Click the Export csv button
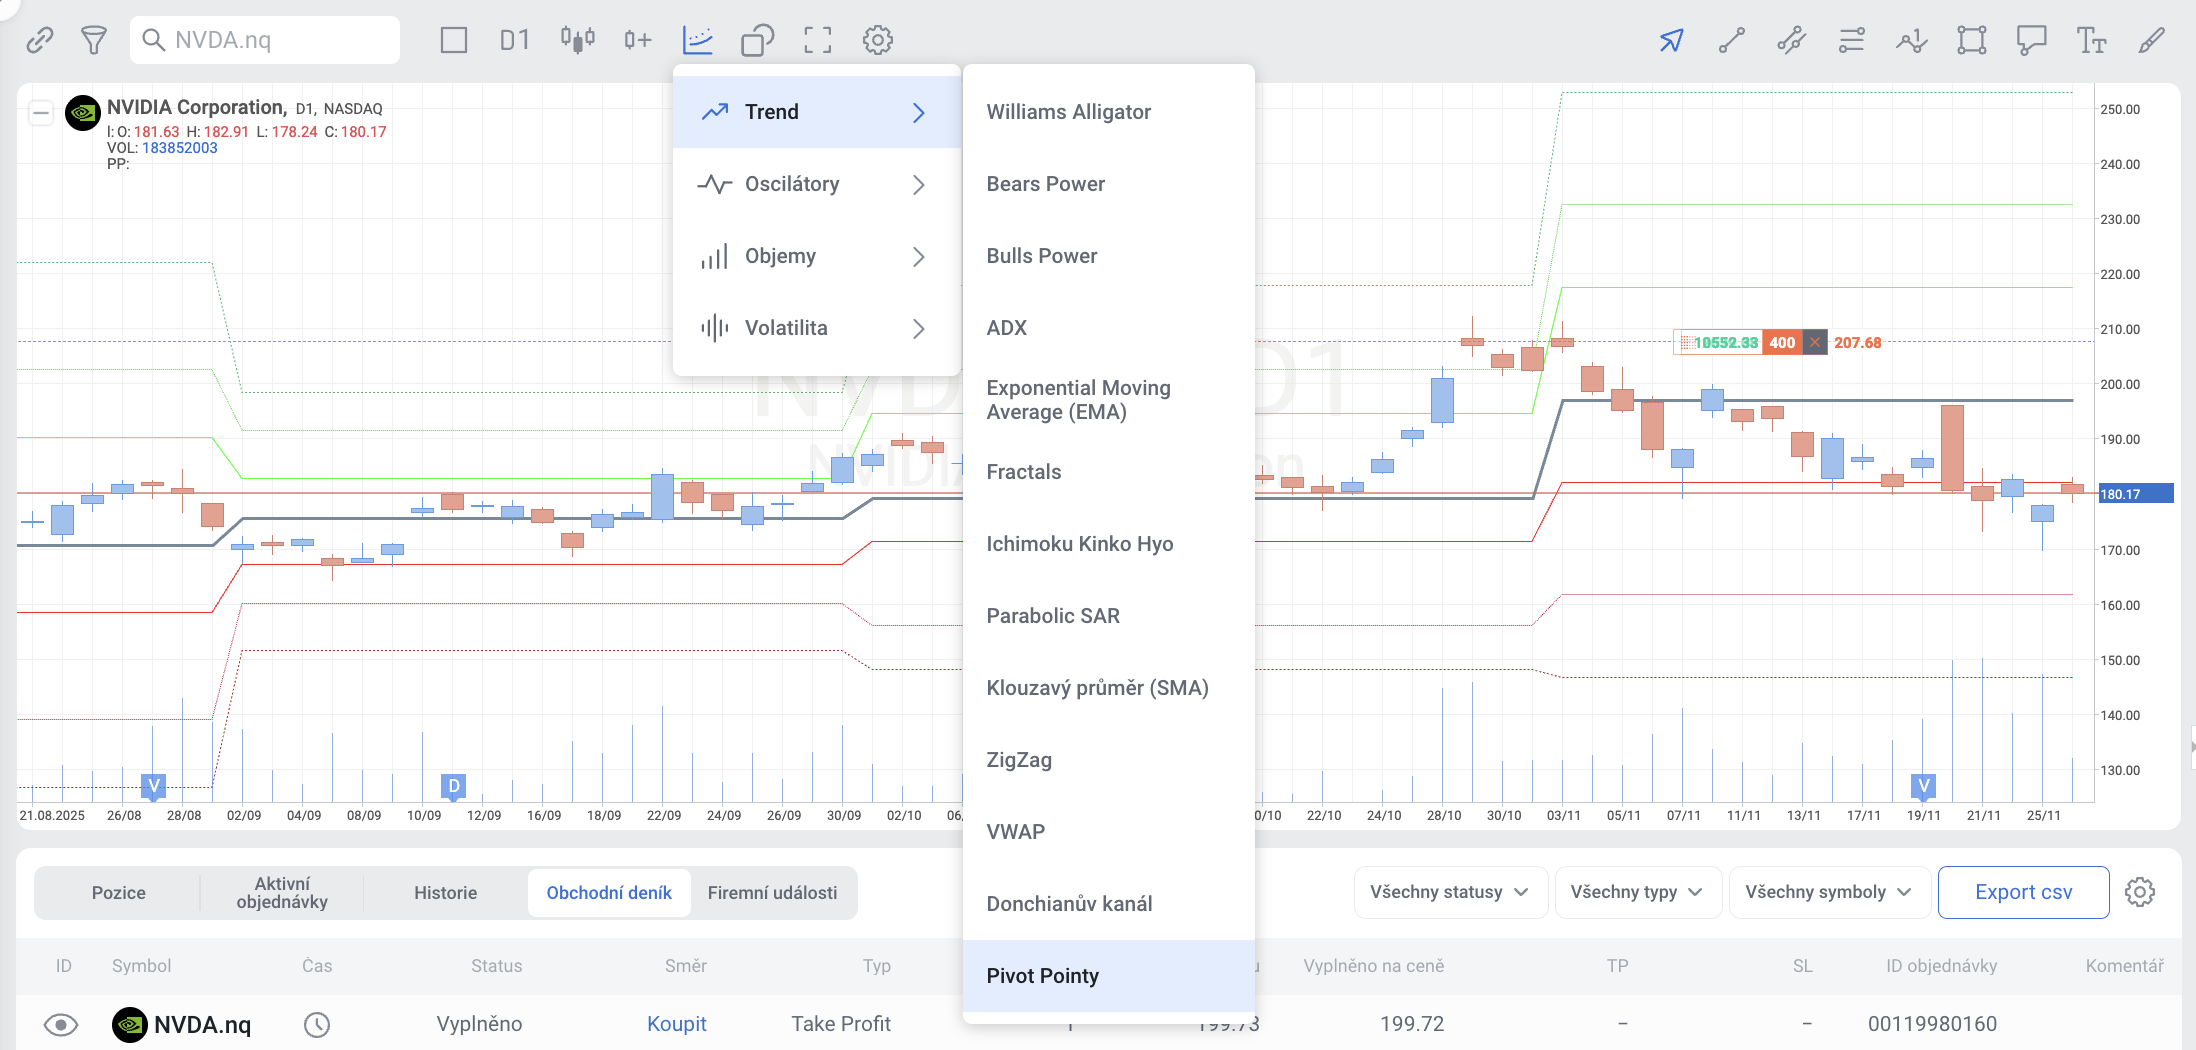 point(2024,892)
